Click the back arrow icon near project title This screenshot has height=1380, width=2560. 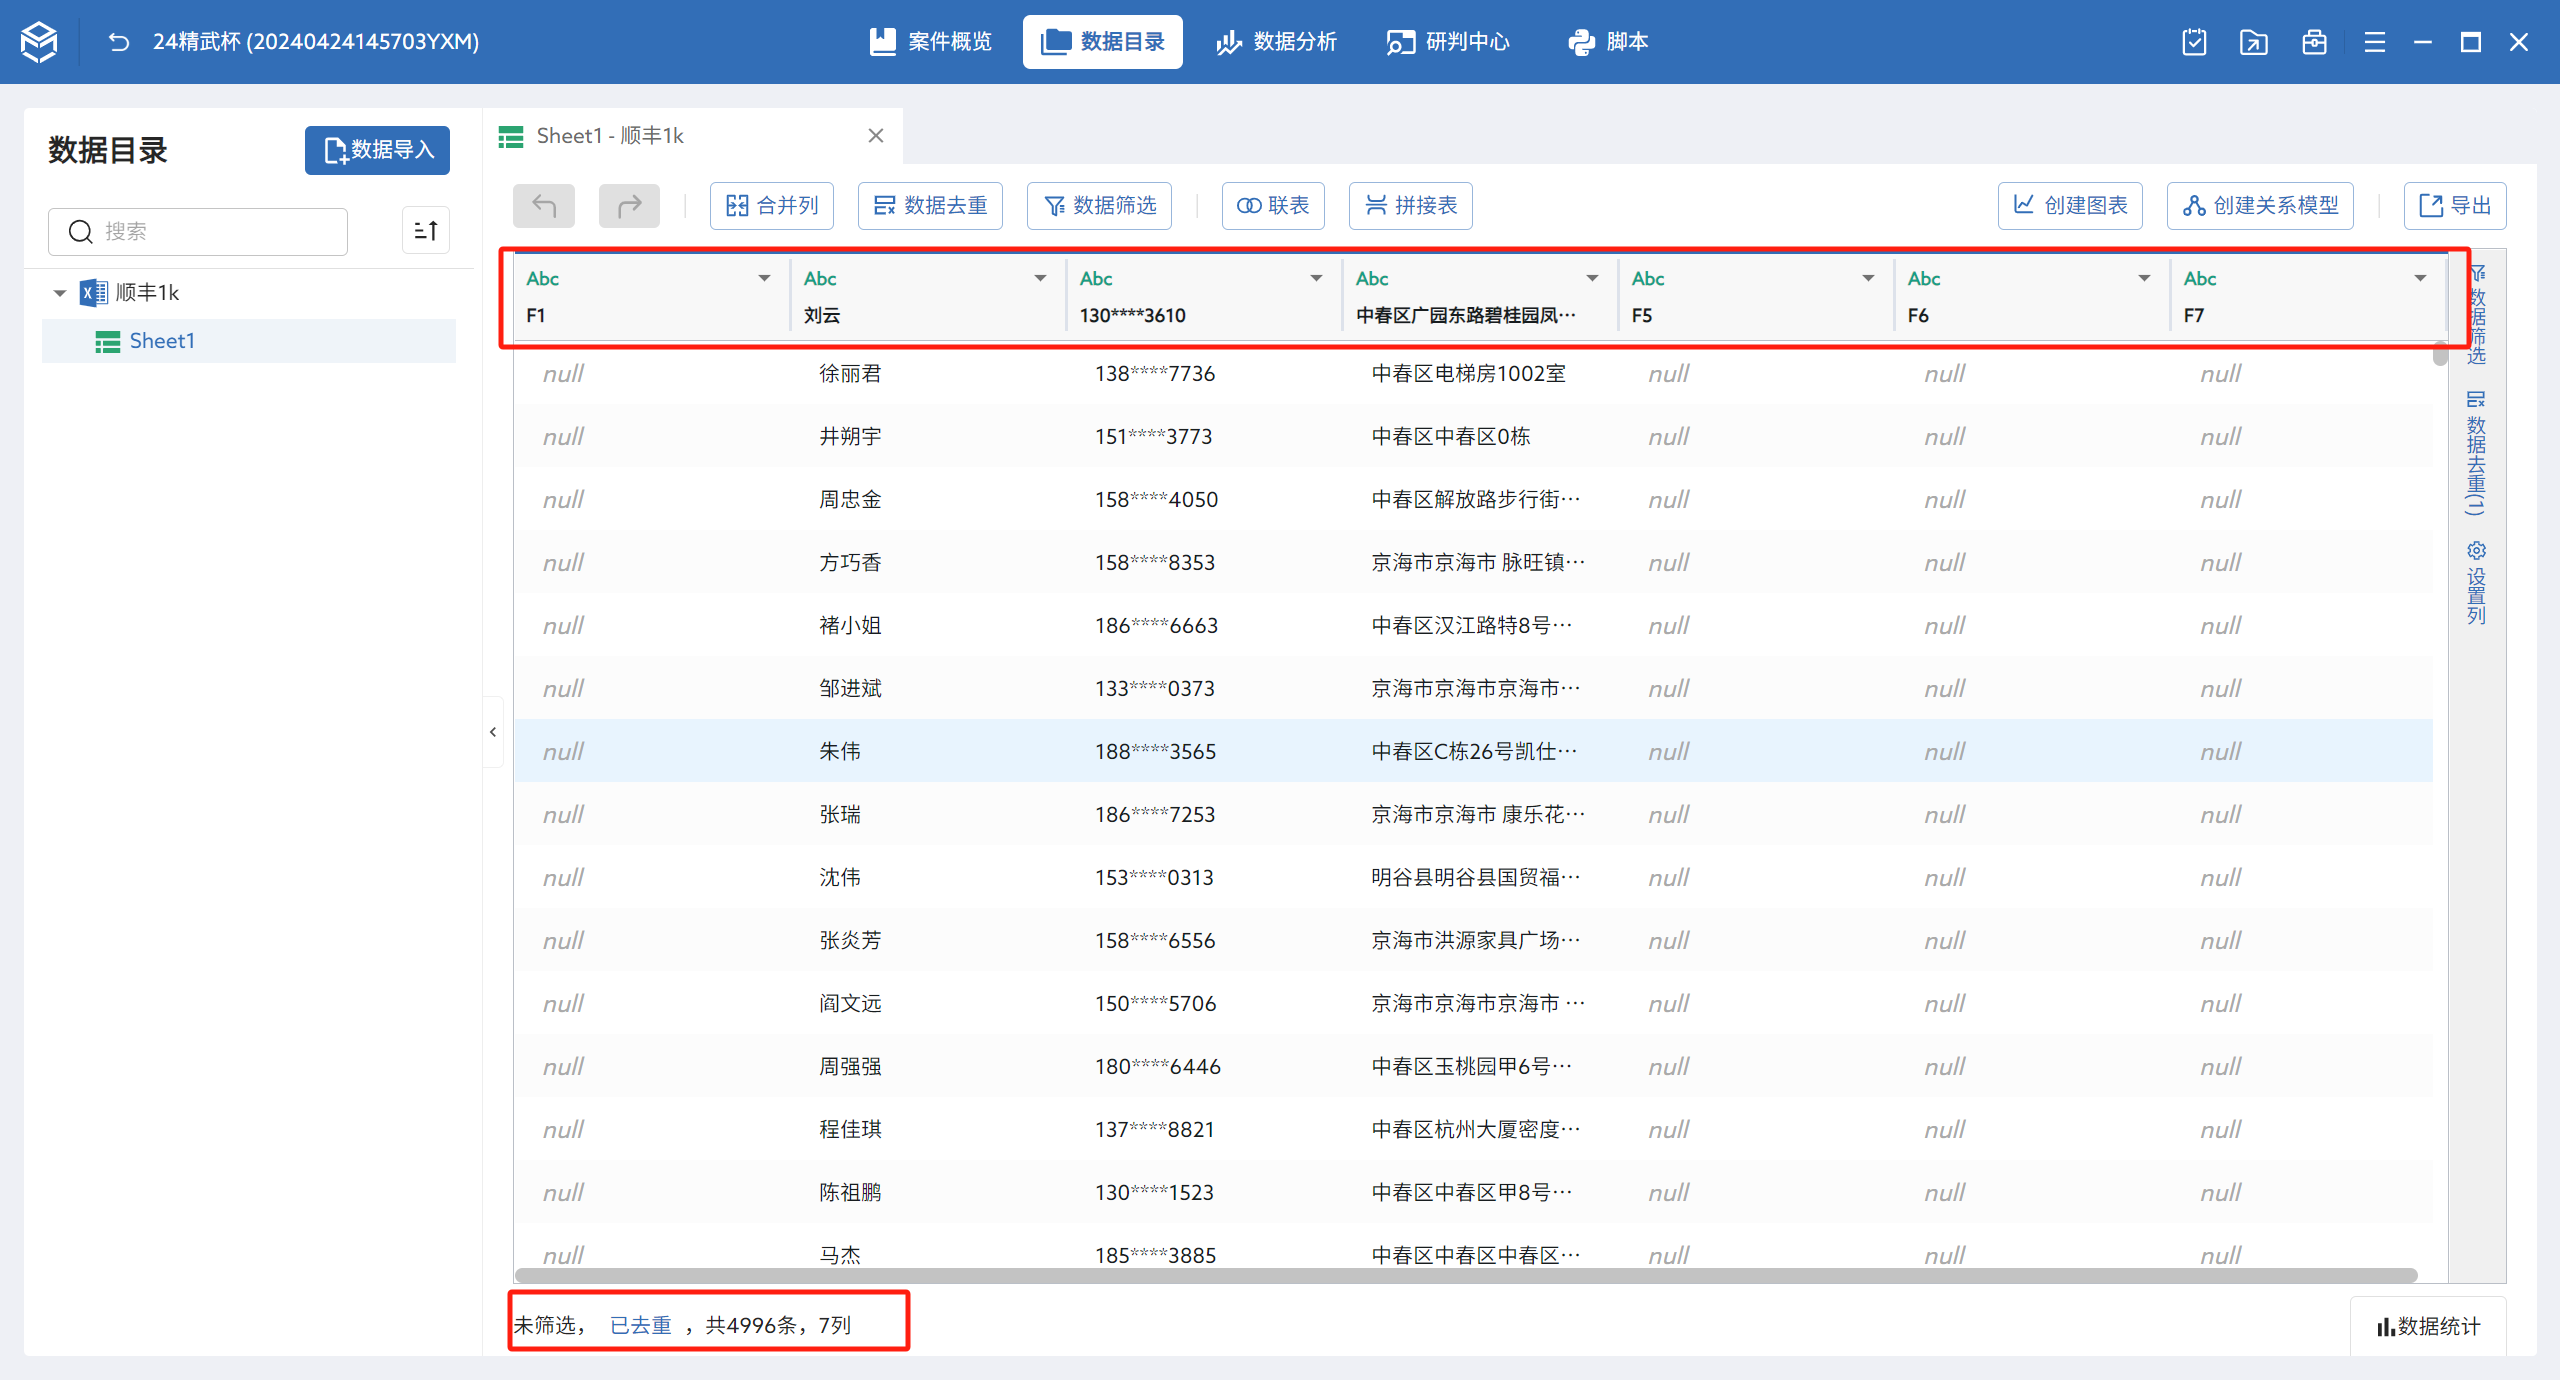pos(119,42)
